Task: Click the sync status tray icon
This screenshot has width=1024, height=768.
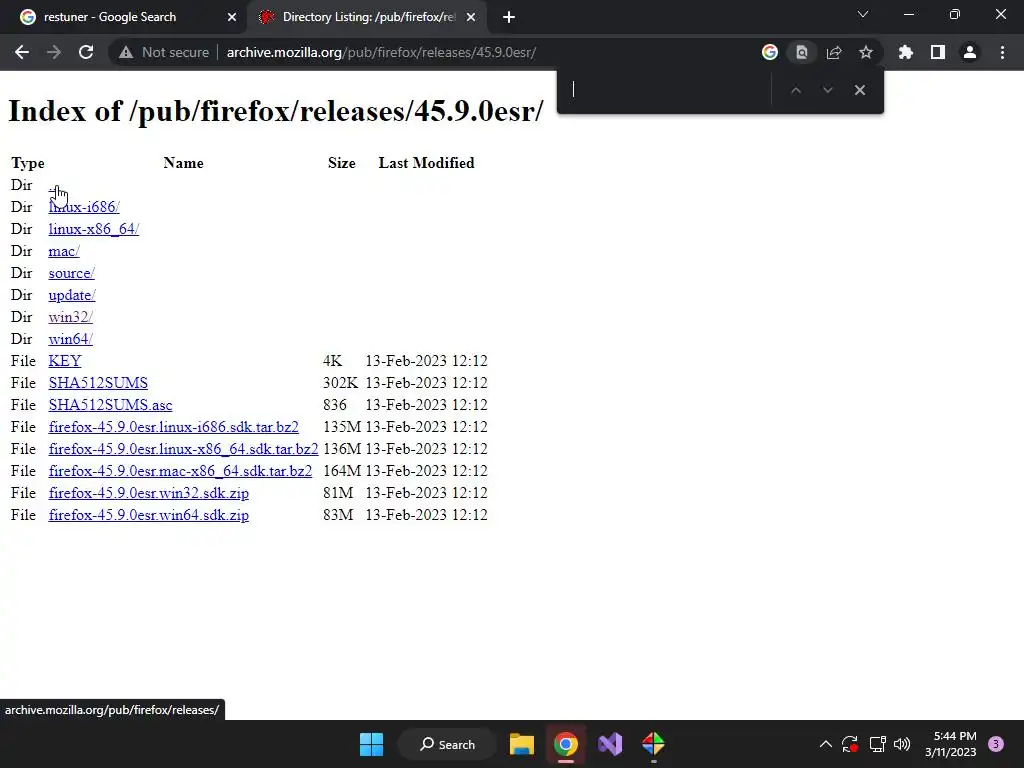Action: (850, 744)
